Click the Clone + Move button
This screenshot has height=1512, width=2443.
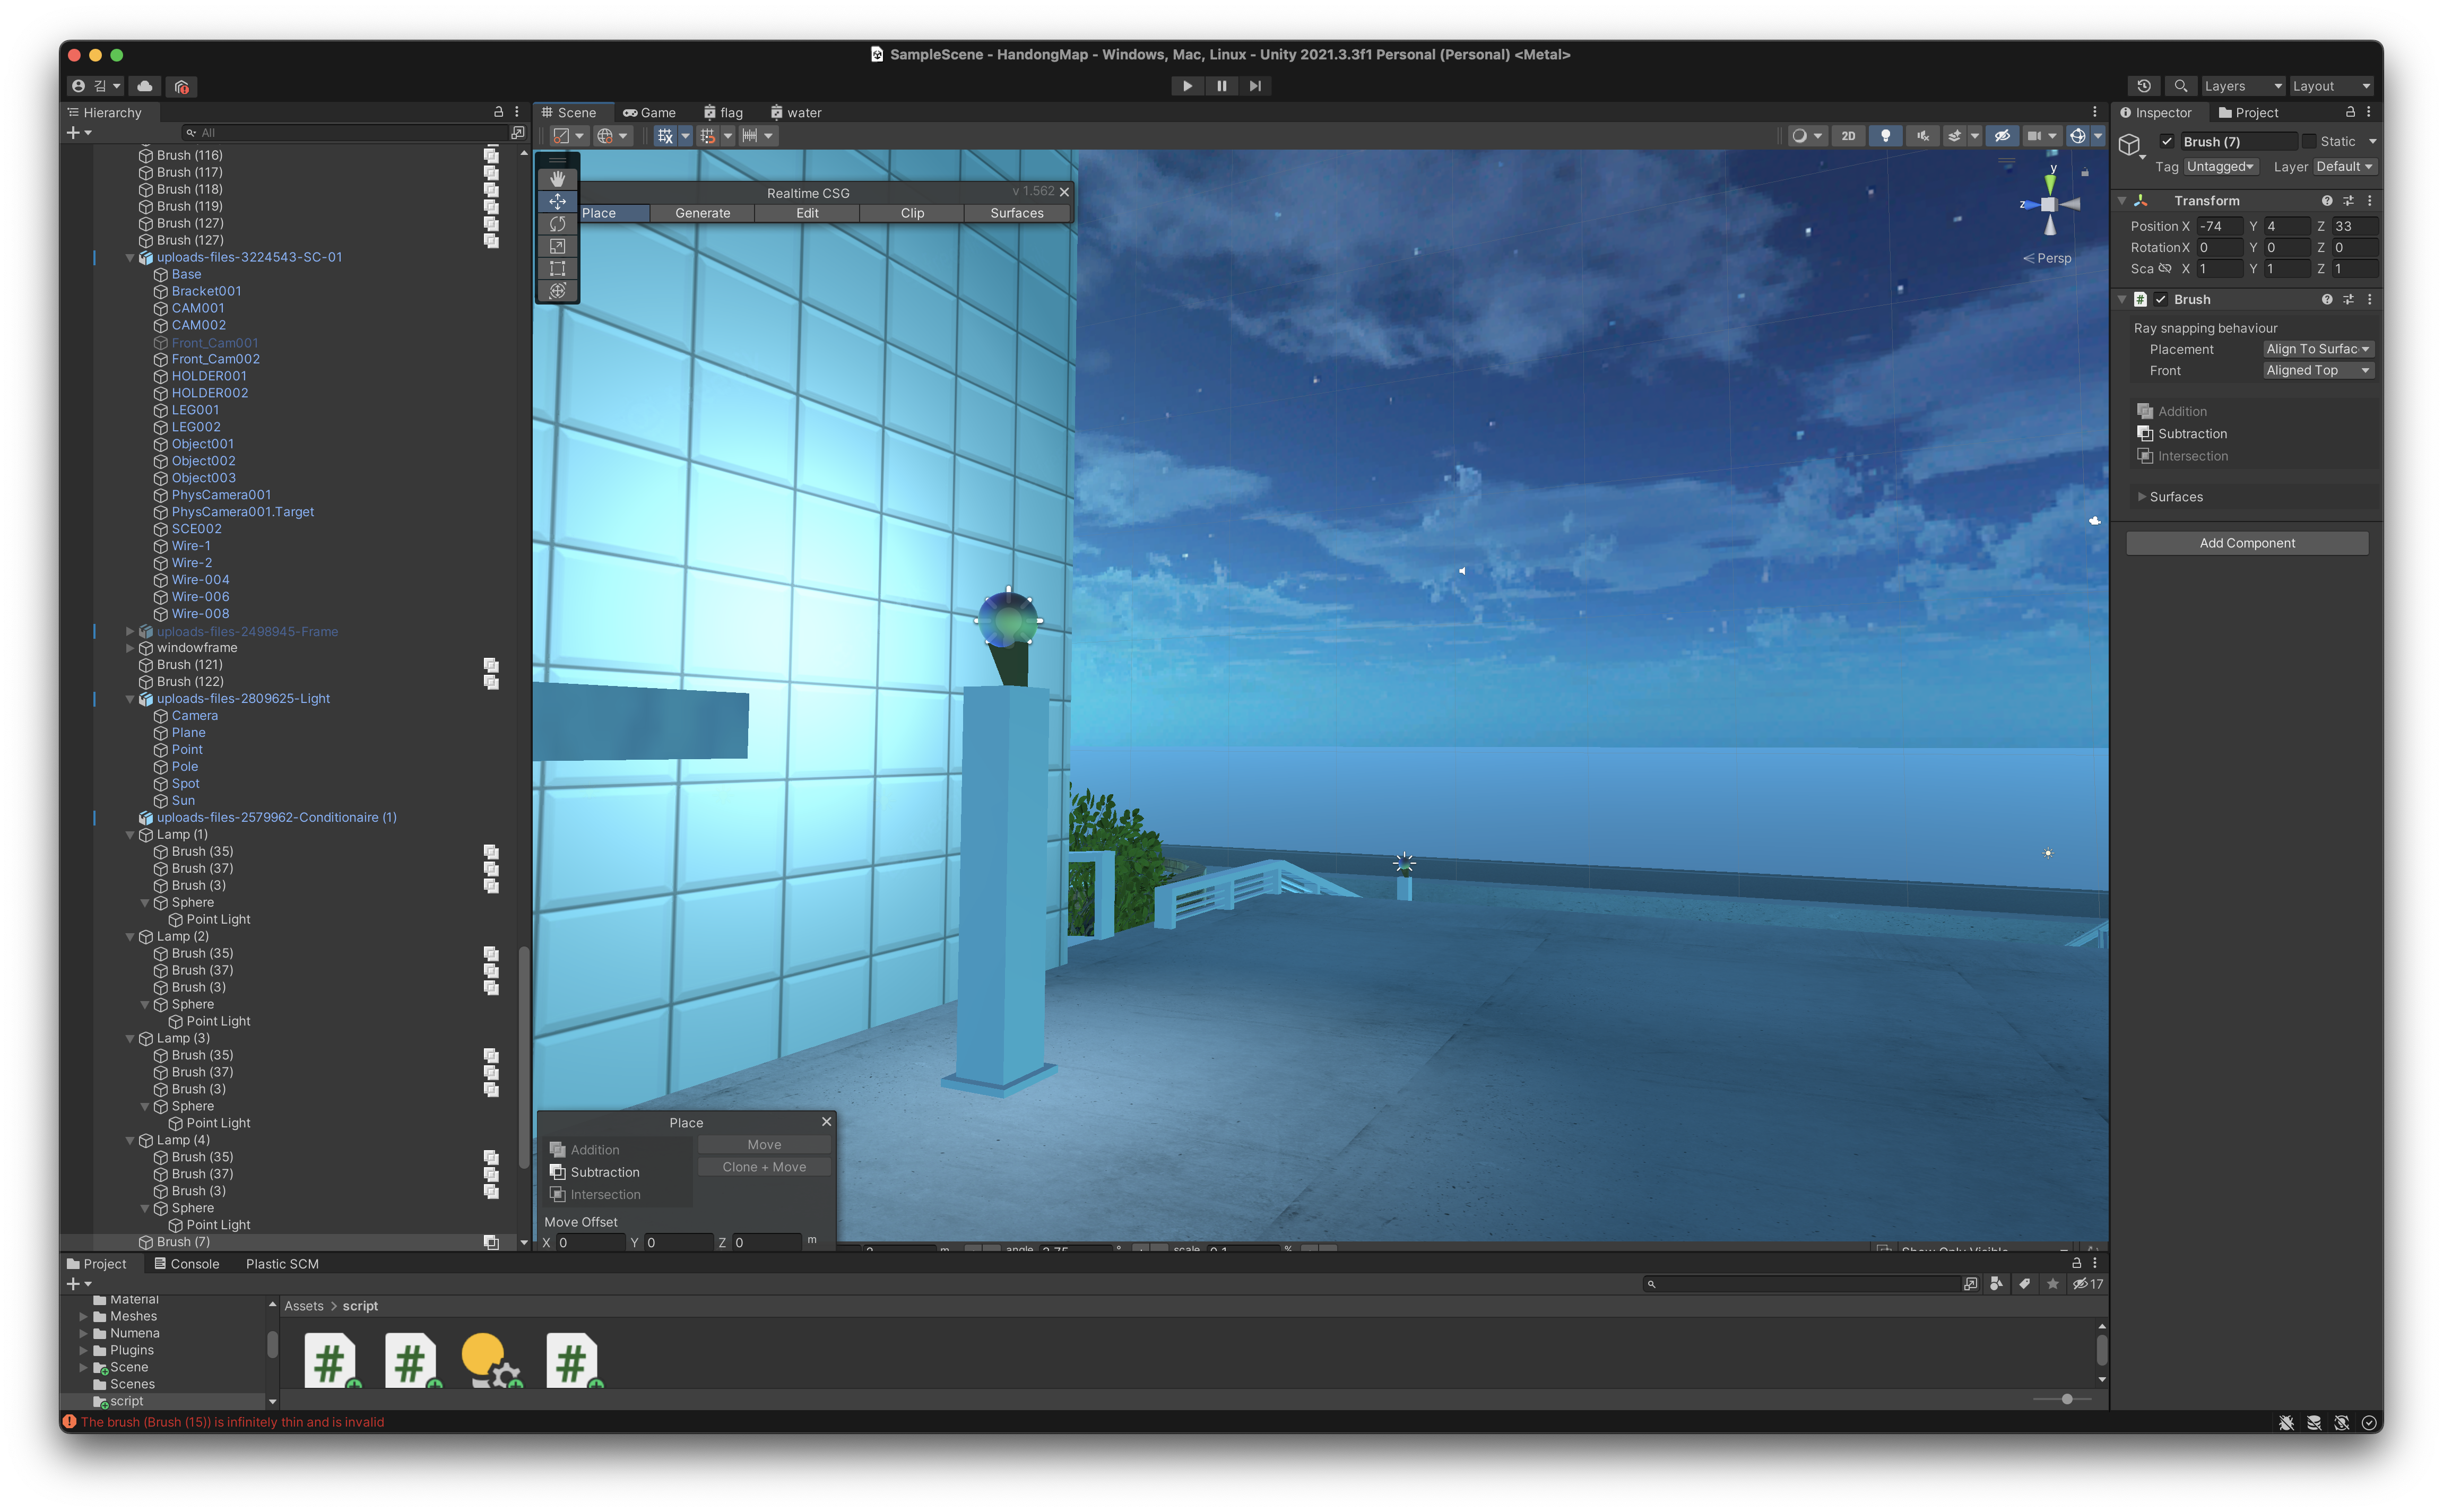[x=764, y=1167]
